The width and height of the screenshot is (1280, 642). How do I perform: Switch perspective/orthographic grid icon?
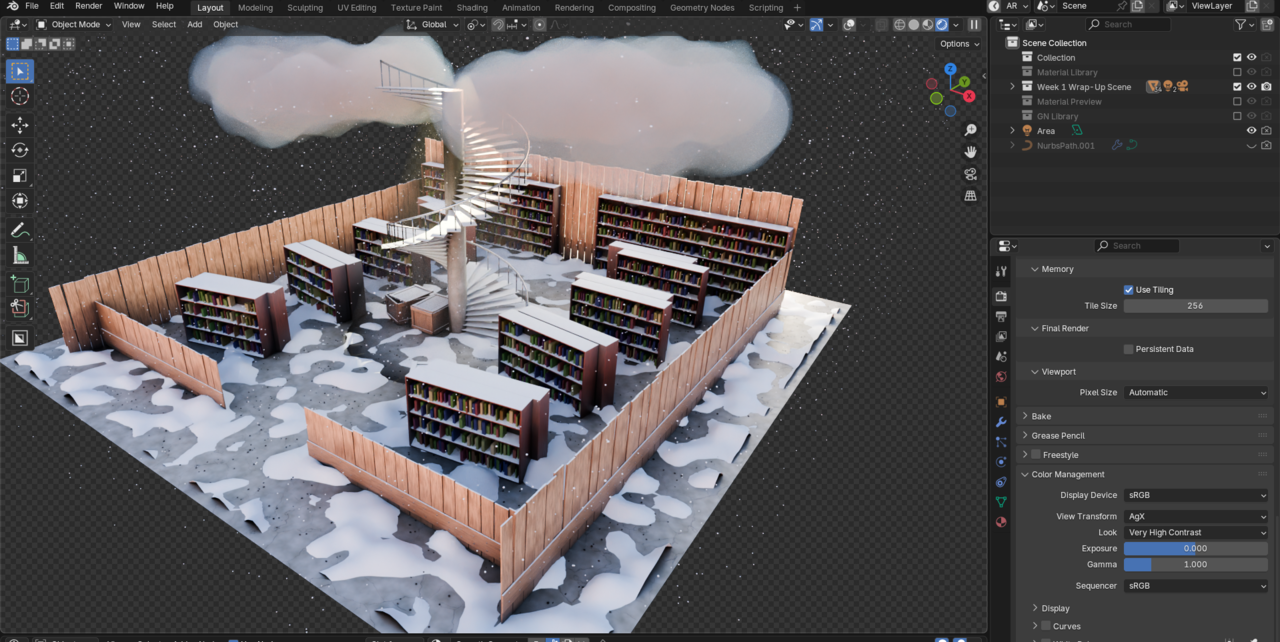tap(970, 196)
